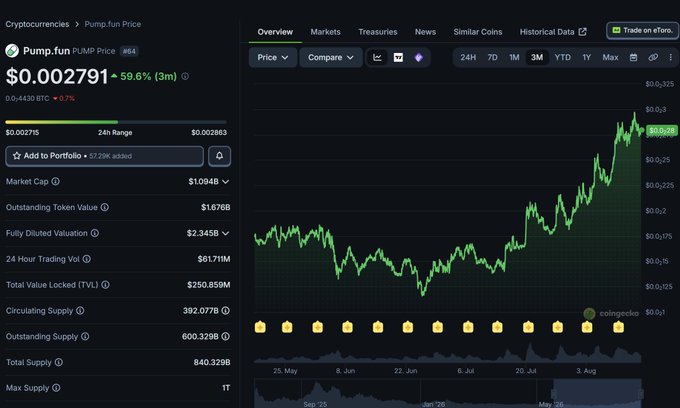This screenshot has width=680, height=408.
Task: Open the calendar date range picker
Action: [x=633, y=57]
